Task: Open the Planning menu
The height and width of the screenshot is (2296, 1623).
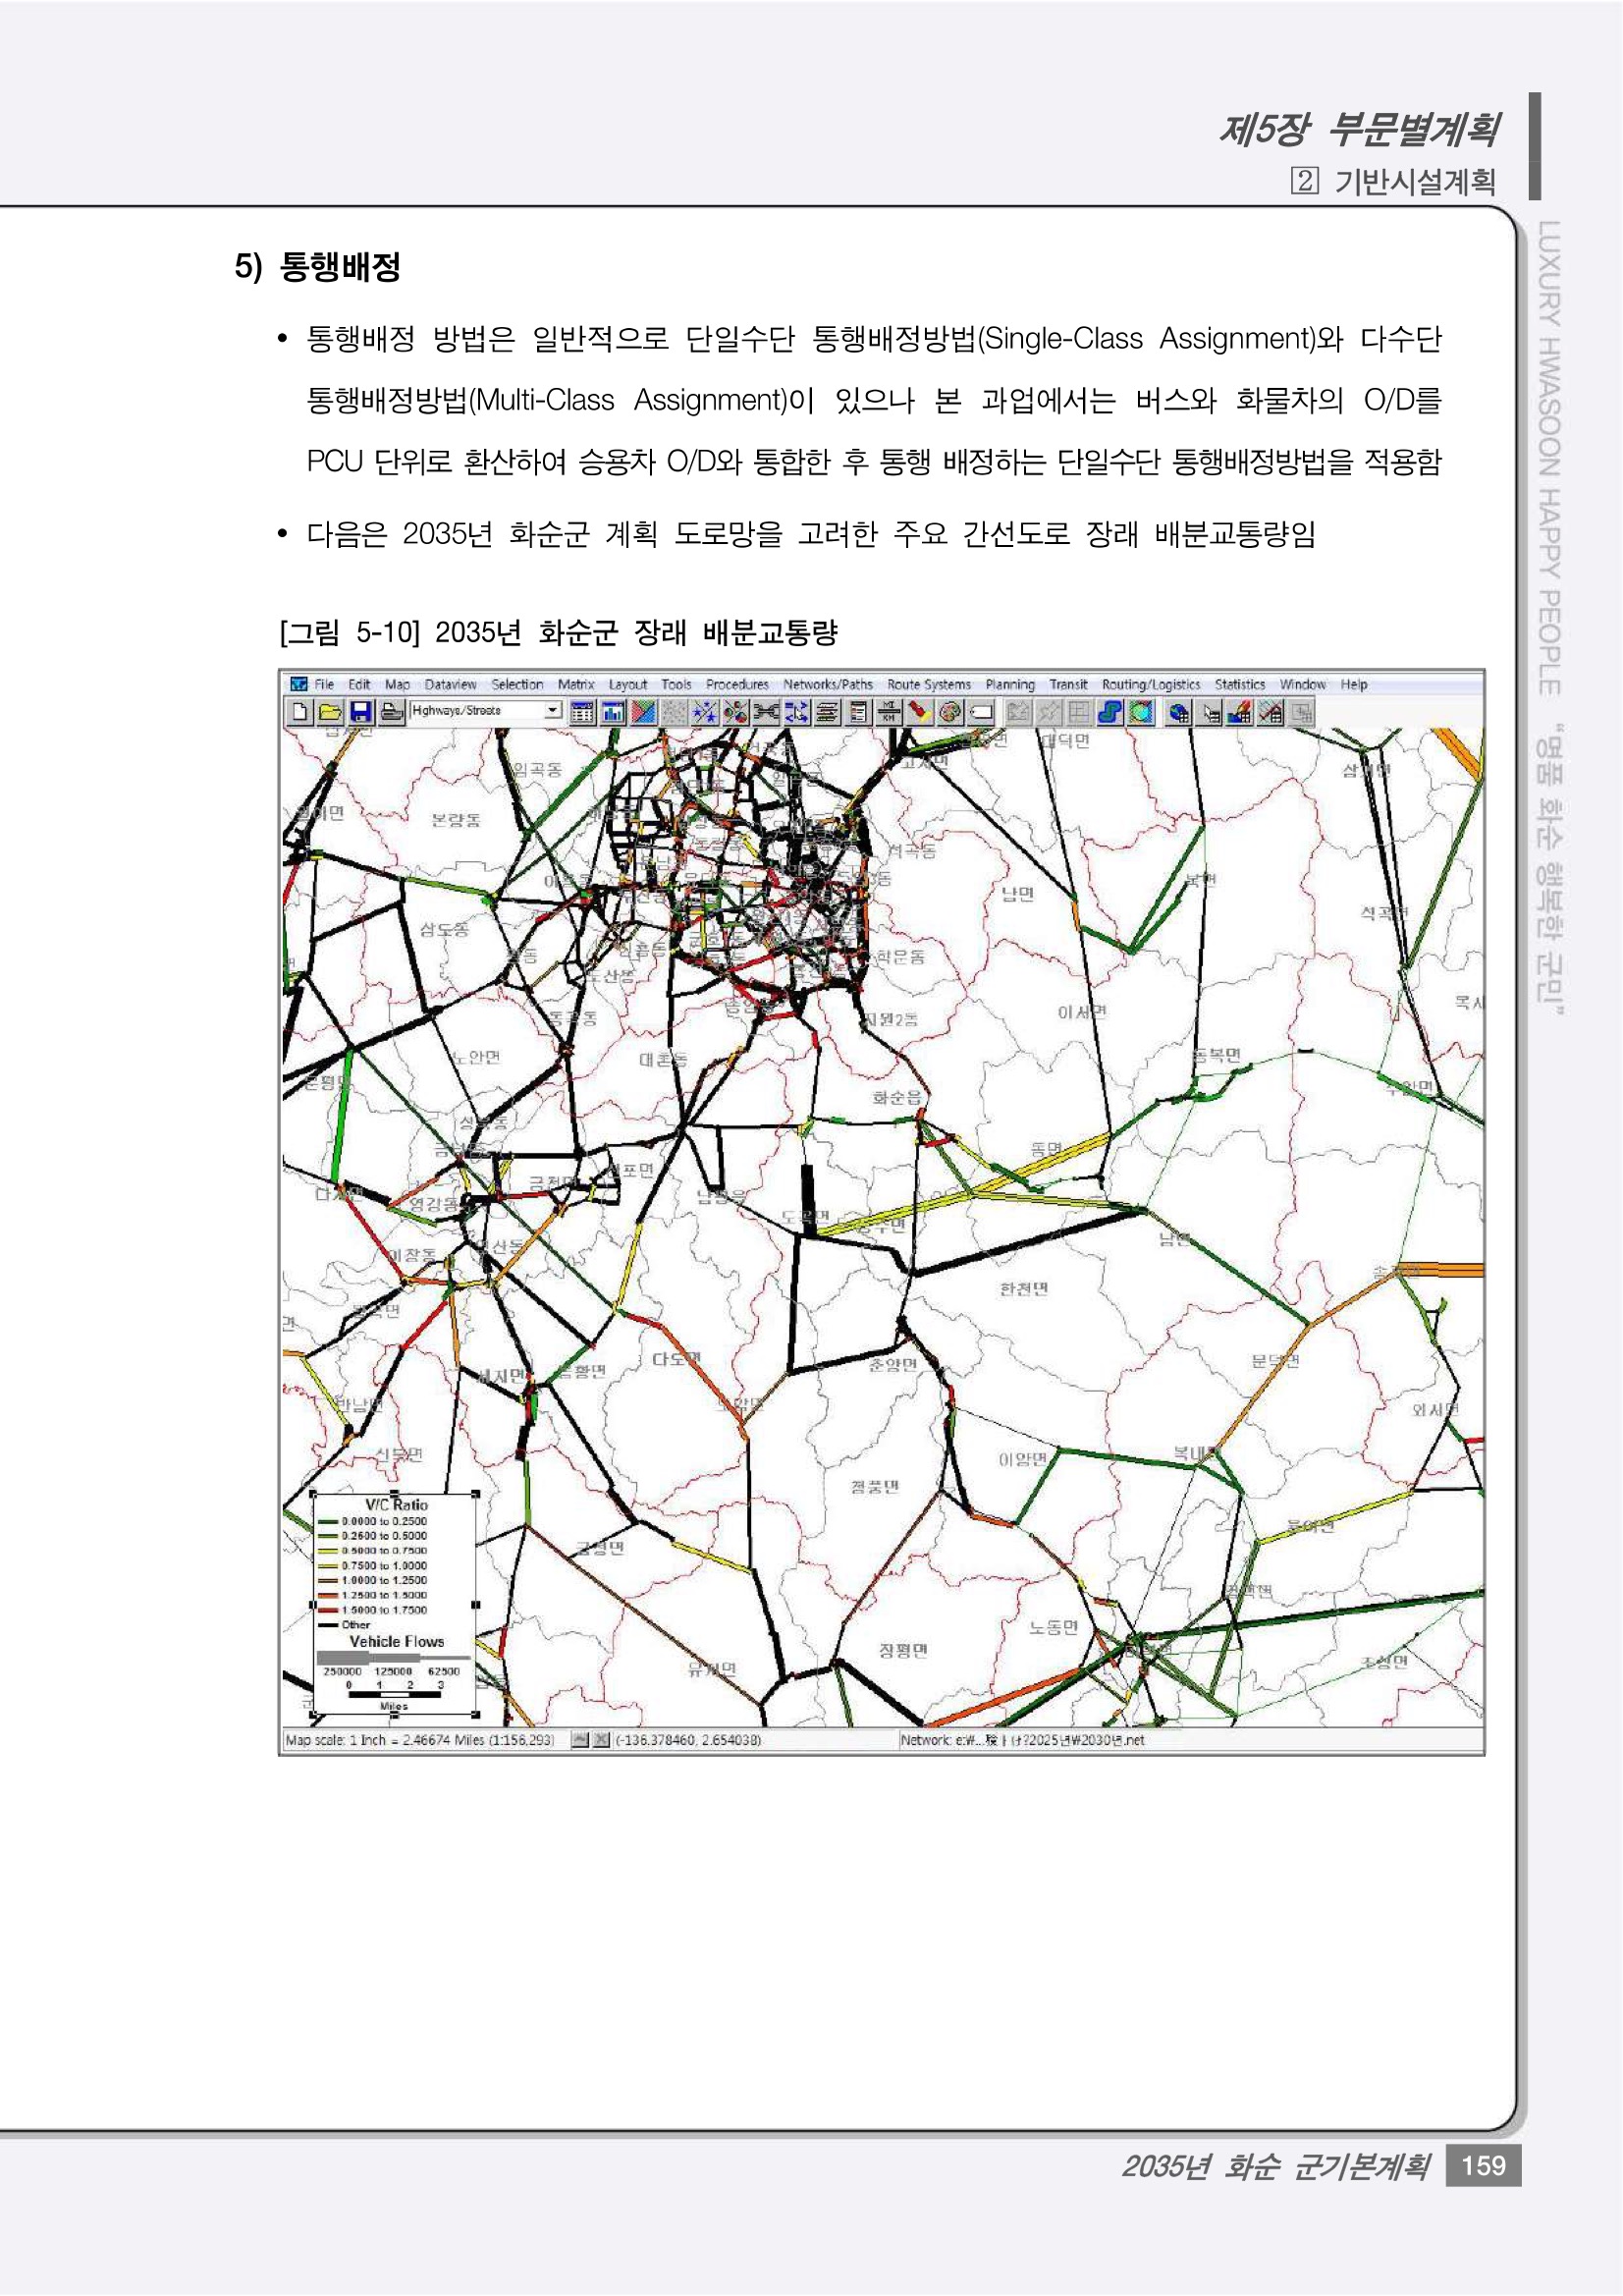Action: pyautogui.click(x=1009, y=685)
